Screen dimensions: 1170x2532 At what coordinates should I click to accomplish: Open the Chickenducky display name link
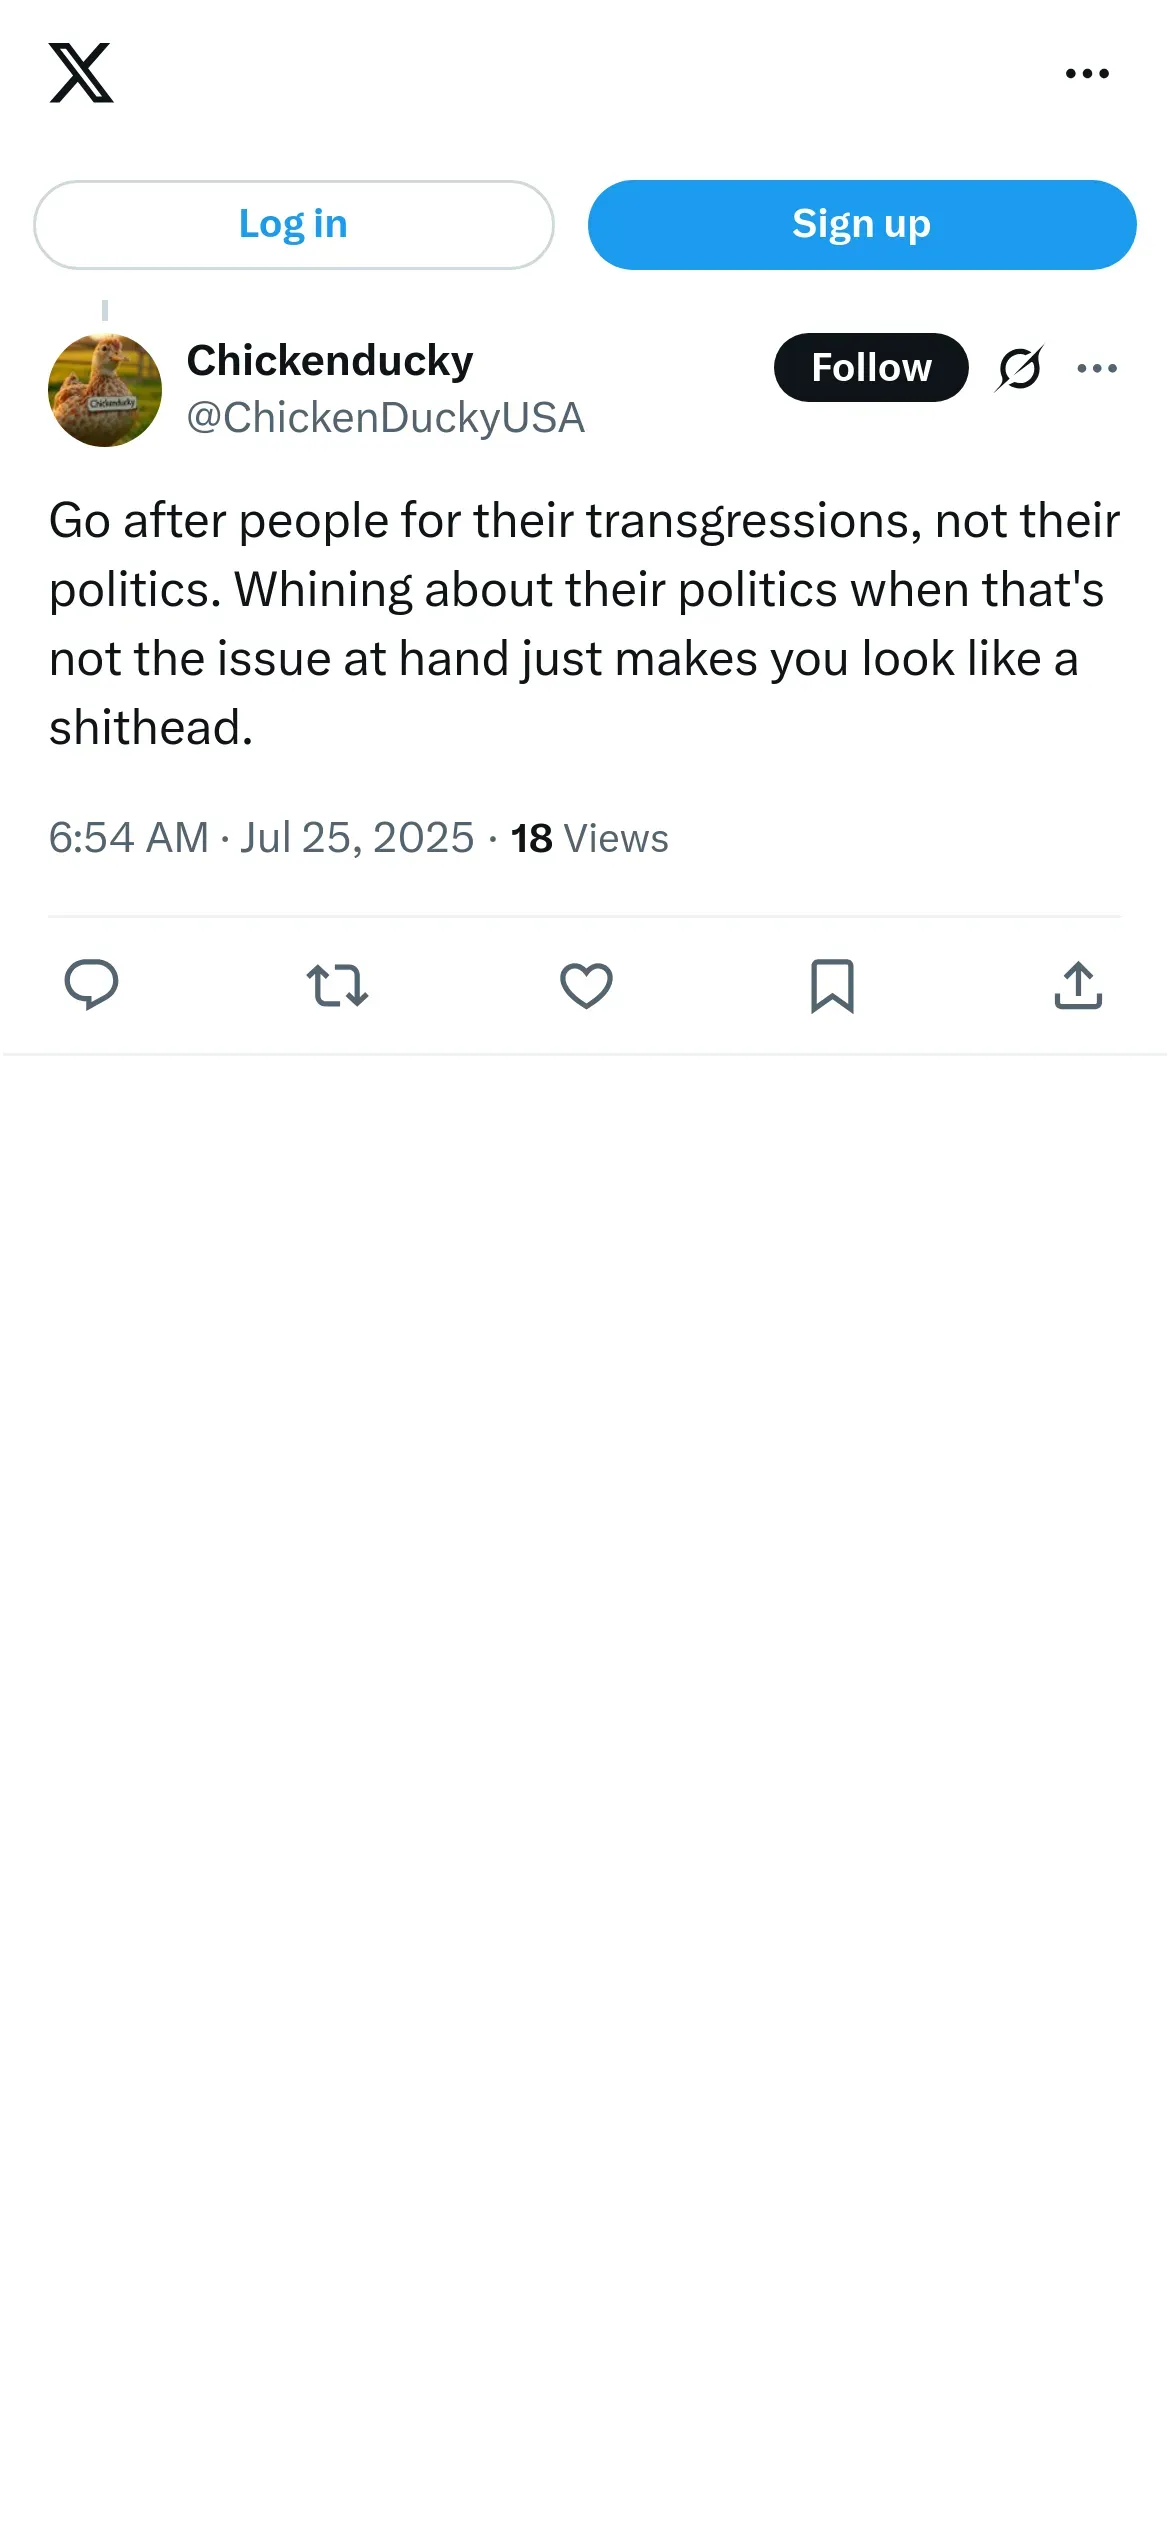pyautogui.click(x=330, y=361)
